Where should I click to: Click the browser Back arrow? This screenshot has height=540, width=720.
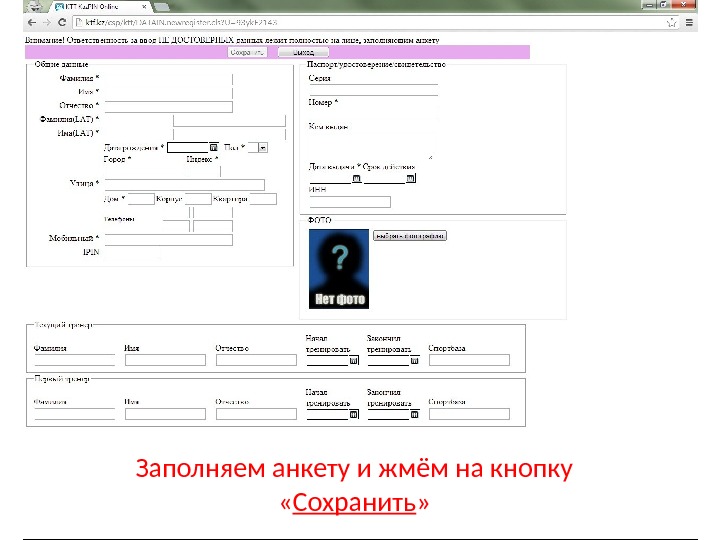pyautogui.click(x=32, y=22)
